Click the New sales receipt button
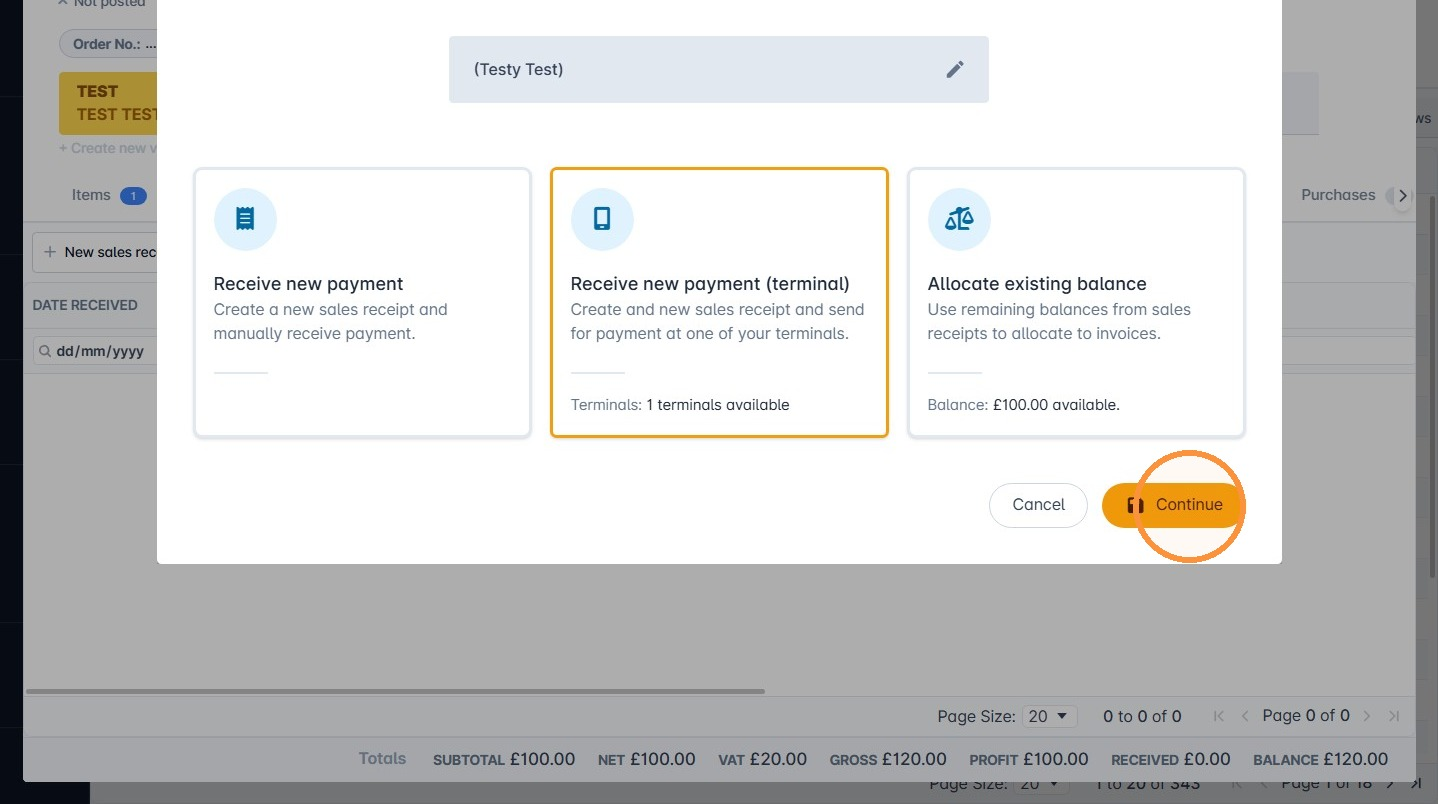This screenshot has width=1438, height=804. [96, 252]
